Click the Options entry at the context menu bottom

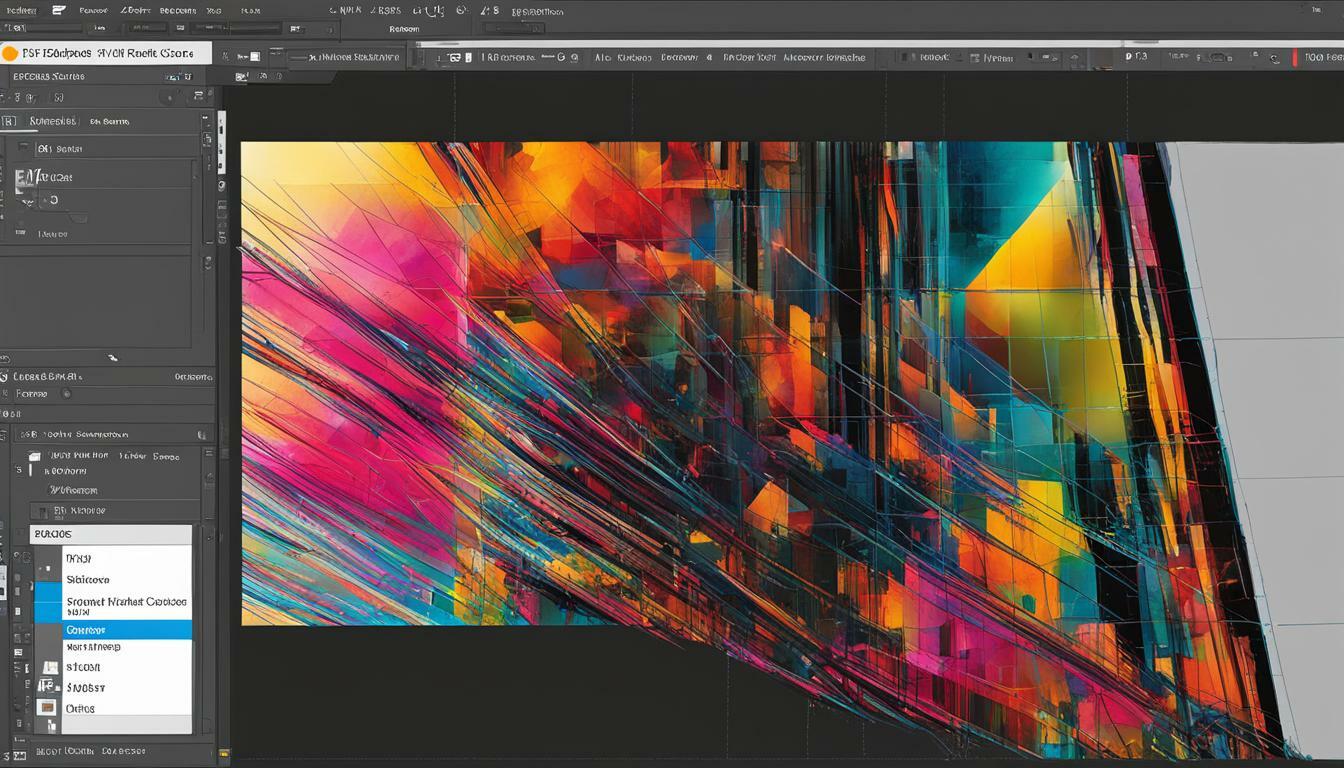coord(112,708)
